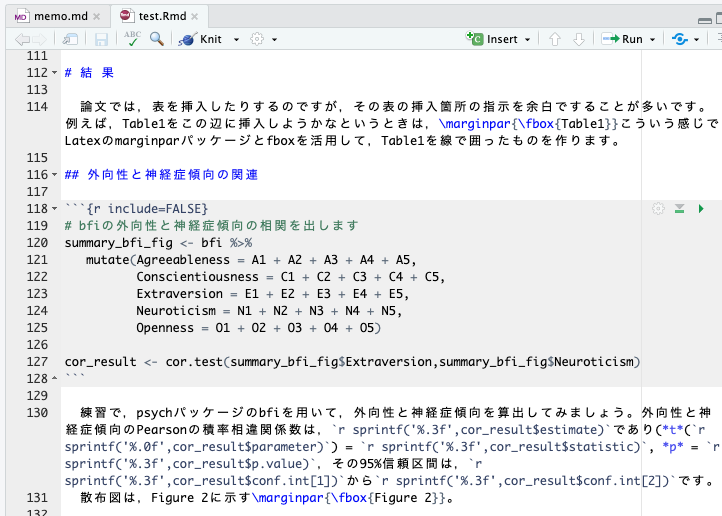
Task: Open the publish dropdown arrow
Action: [697, 40]
